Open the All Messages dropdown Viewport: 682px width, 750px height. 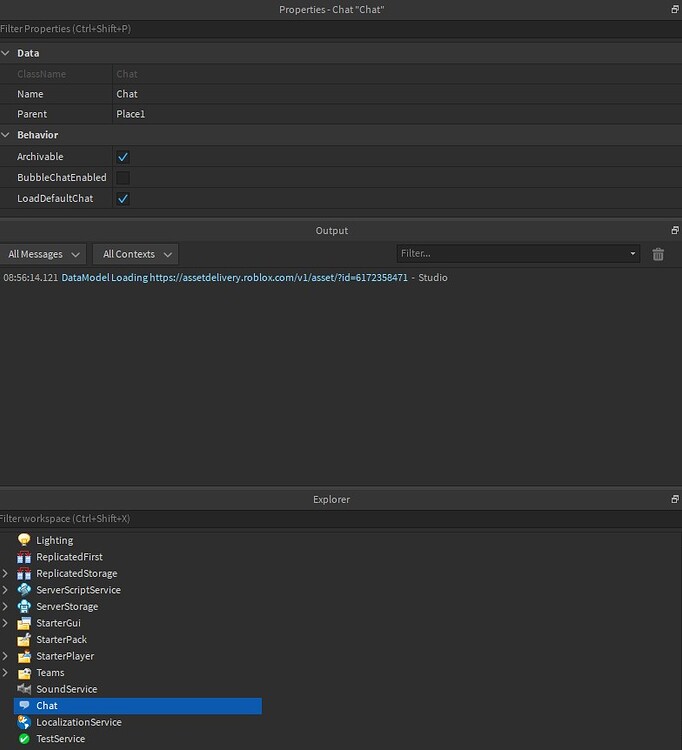[44, 254]
